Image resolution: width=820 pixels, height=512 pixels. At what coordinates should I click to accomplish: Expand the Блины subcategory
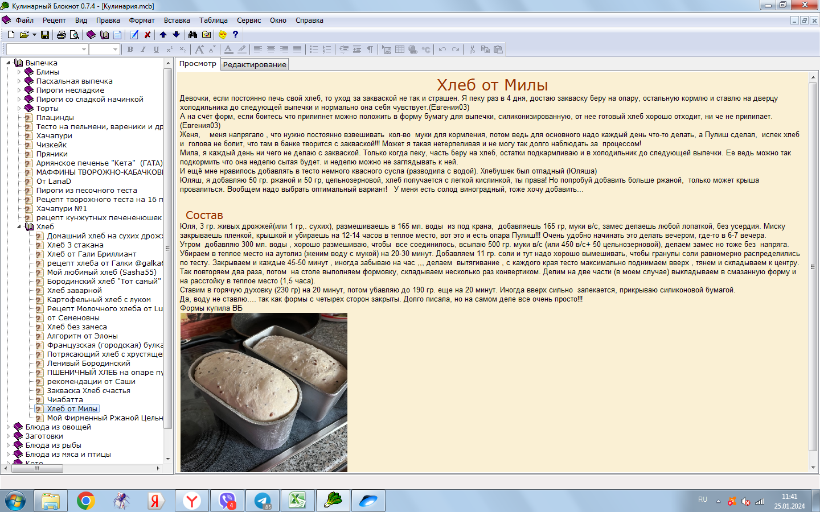17,72
